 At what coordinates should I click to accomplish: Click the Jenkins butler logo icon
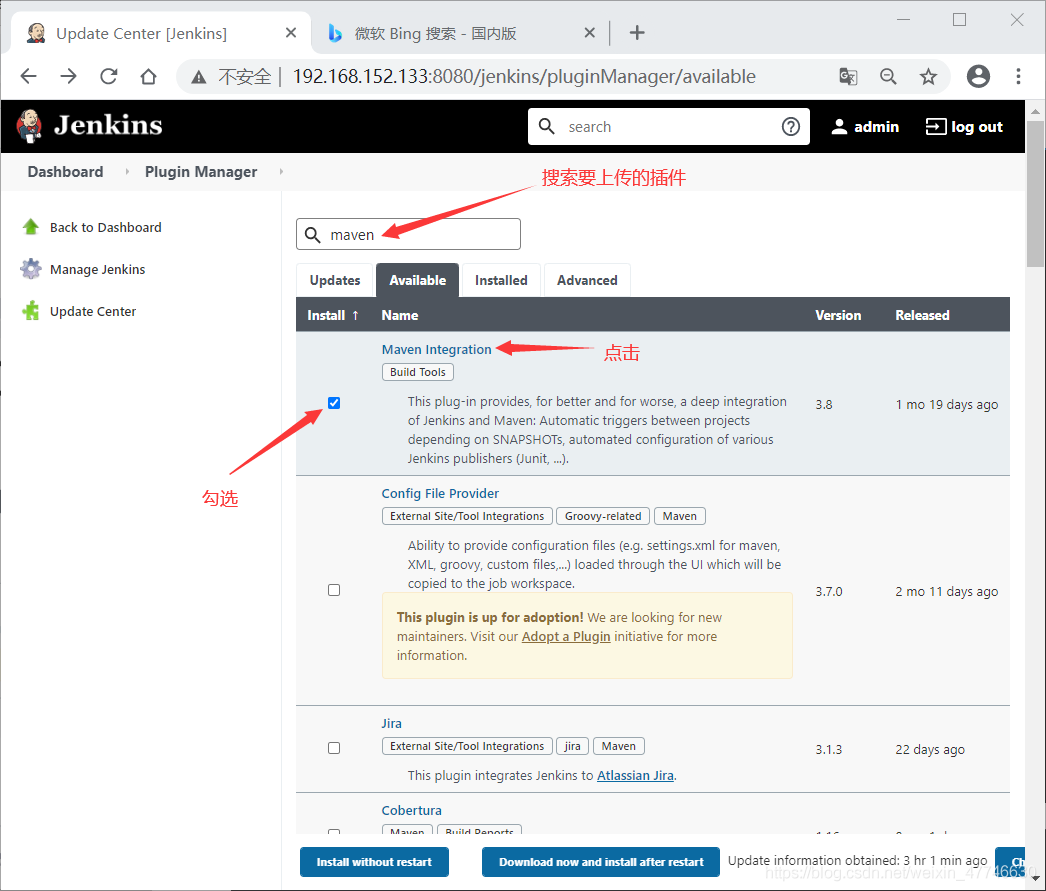click(29, 126)
